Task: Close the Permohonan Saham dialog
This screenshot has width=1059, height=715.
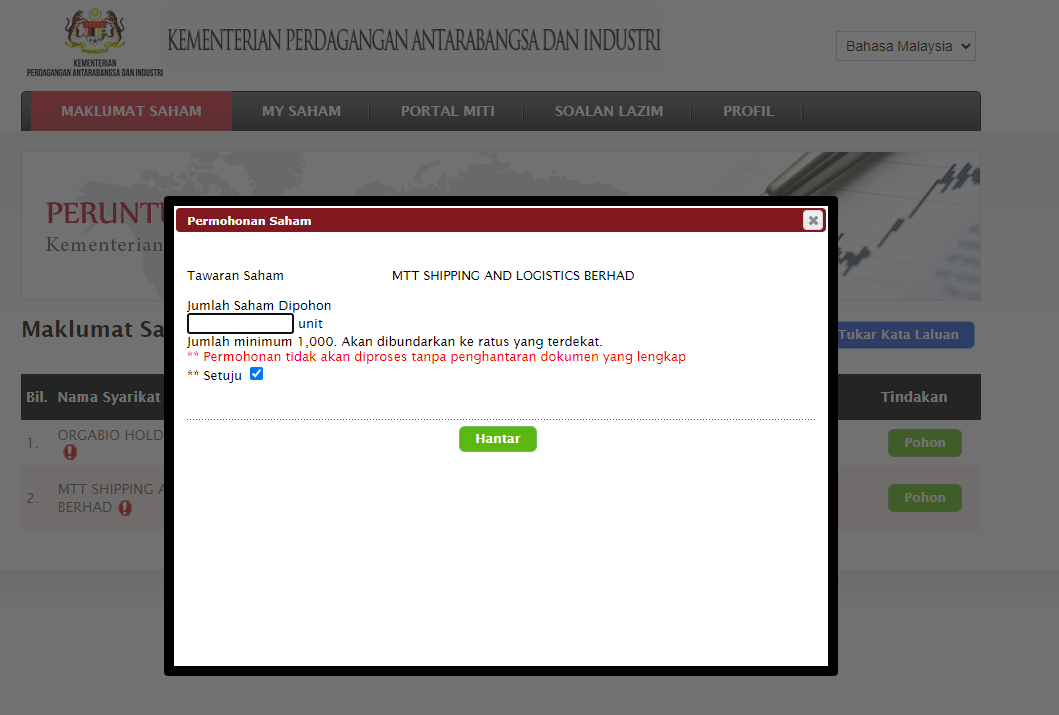Action: pyautogui.click(x=813, y=220)
